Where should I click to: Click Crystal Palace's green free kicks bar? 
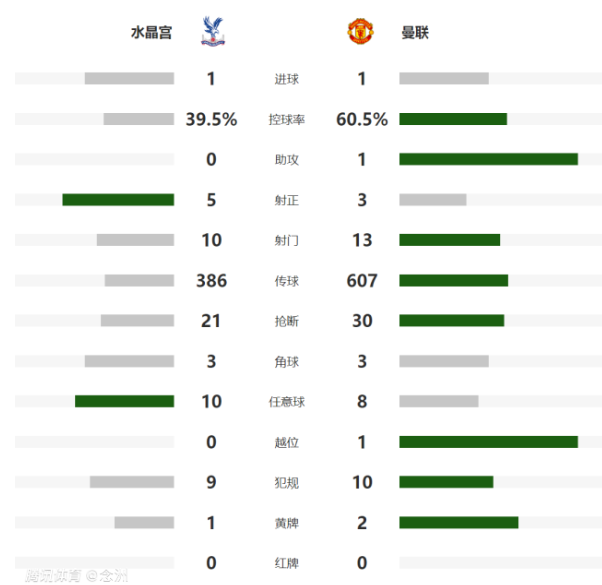tap(124, 402)
